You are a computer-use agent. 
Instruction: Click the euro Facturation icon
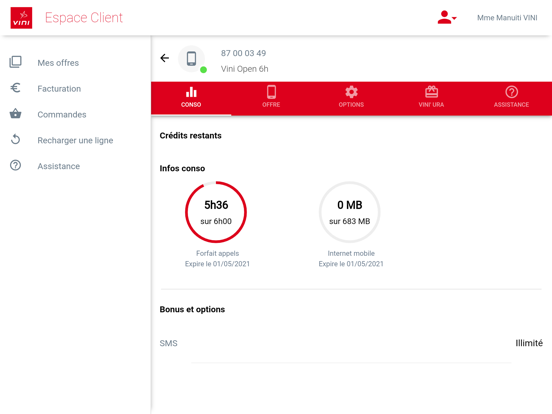point(15,88)
